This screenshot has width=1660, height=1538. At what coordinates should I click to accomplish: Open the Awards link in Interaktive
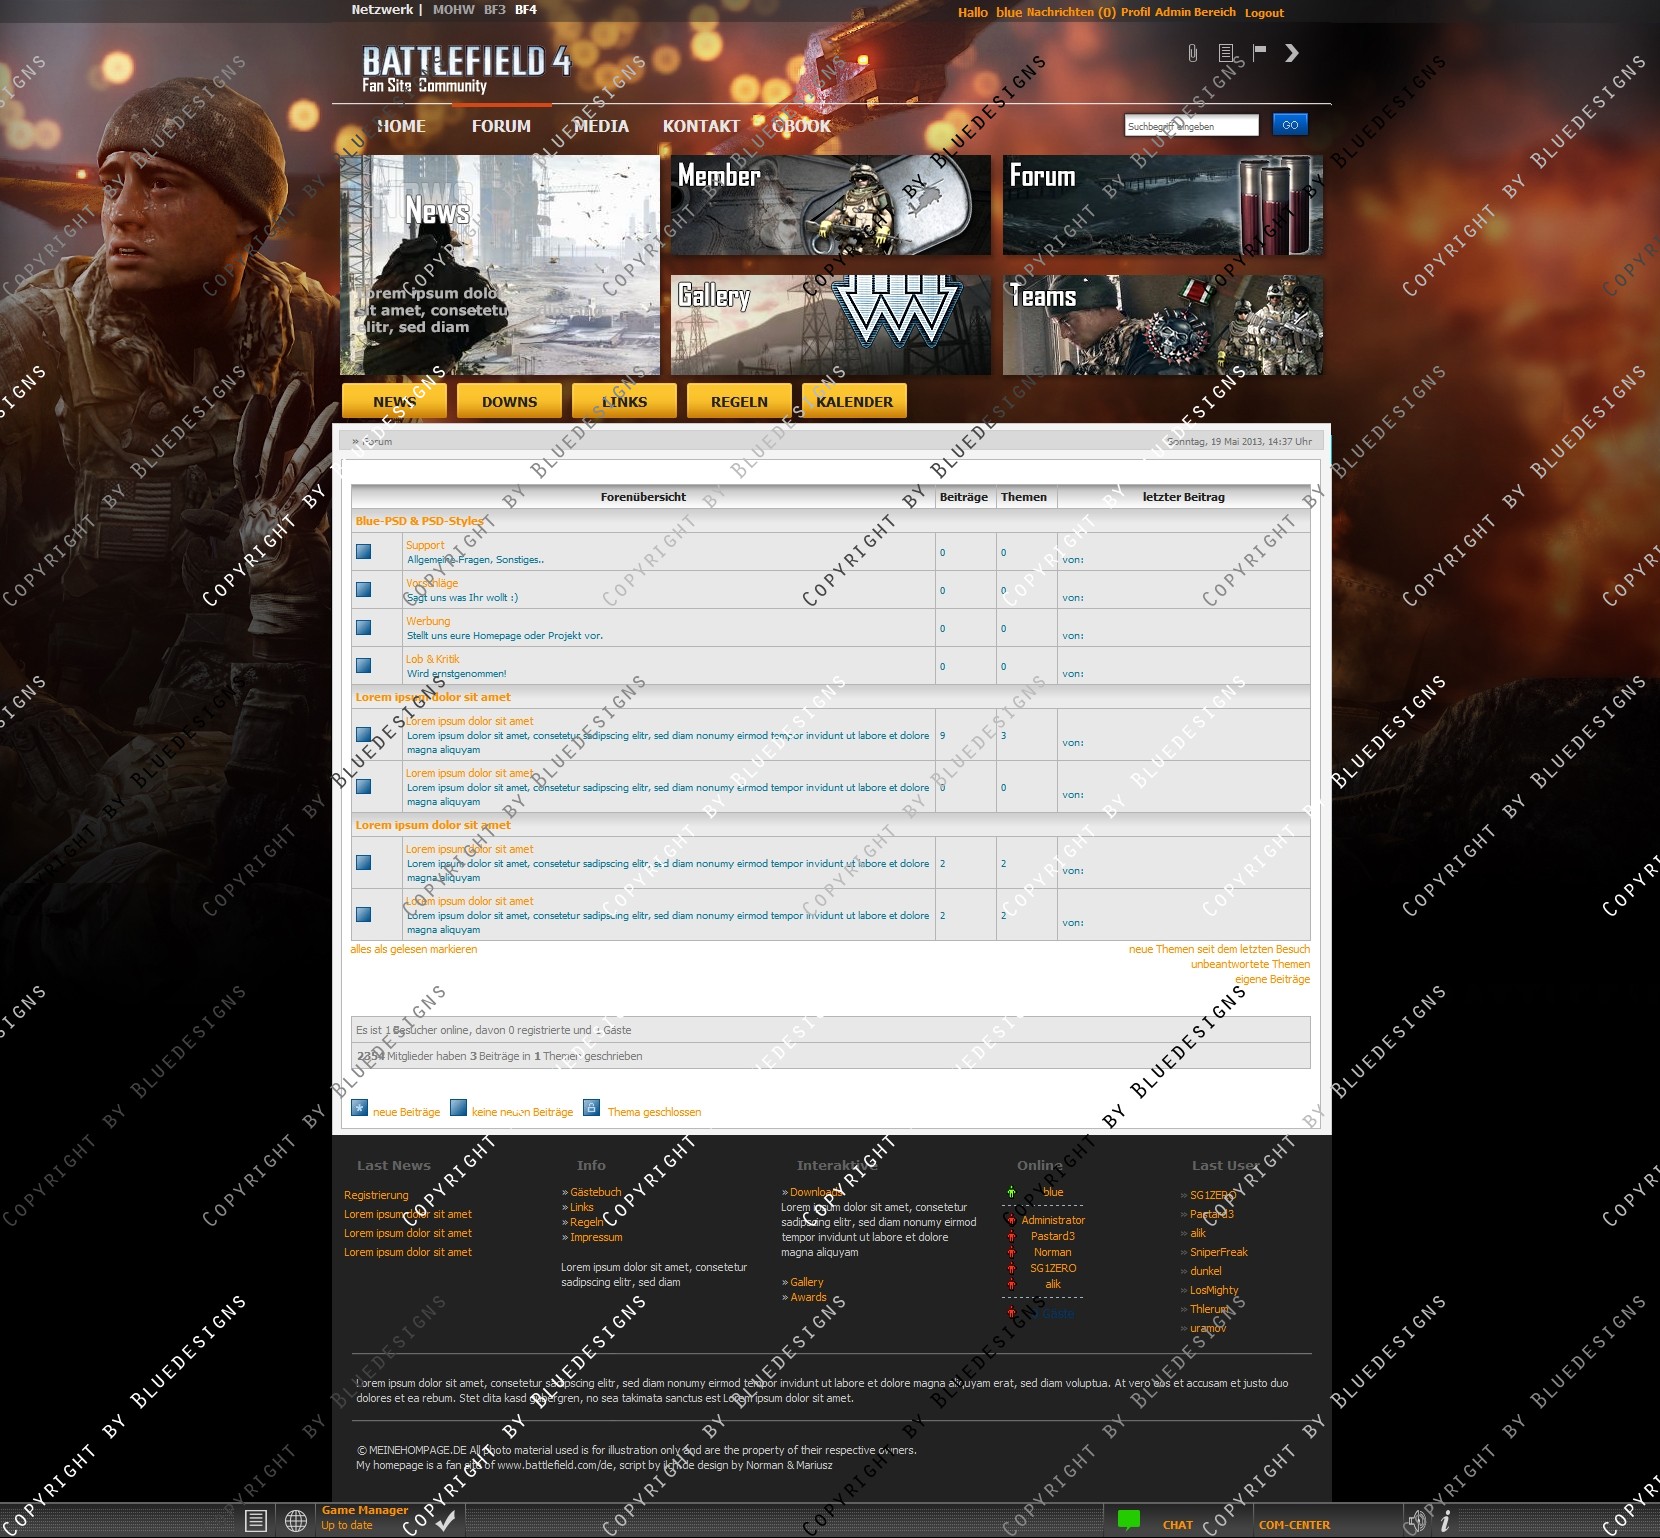[x=808, y=1297]
